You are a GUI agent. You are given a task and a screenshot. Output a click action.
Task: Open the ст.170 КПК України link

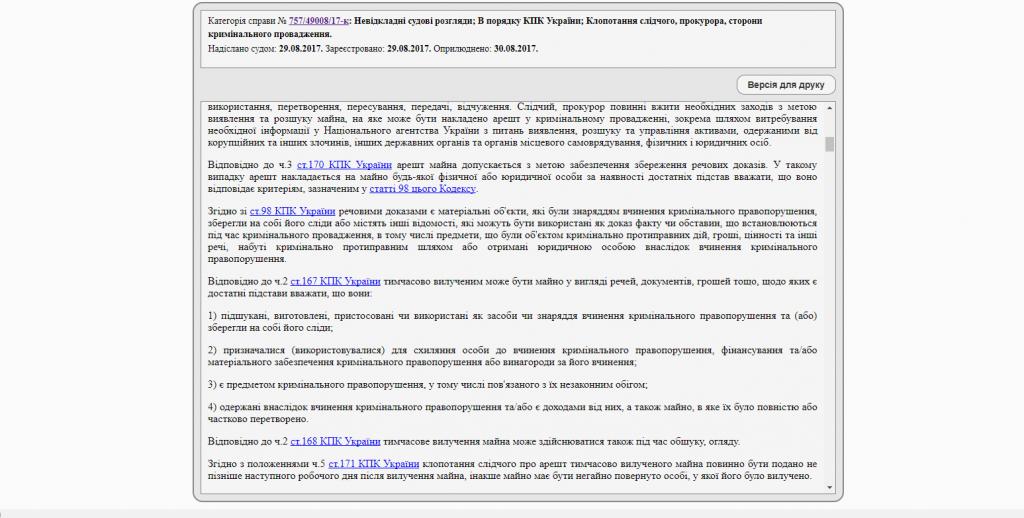click(344, 165)
